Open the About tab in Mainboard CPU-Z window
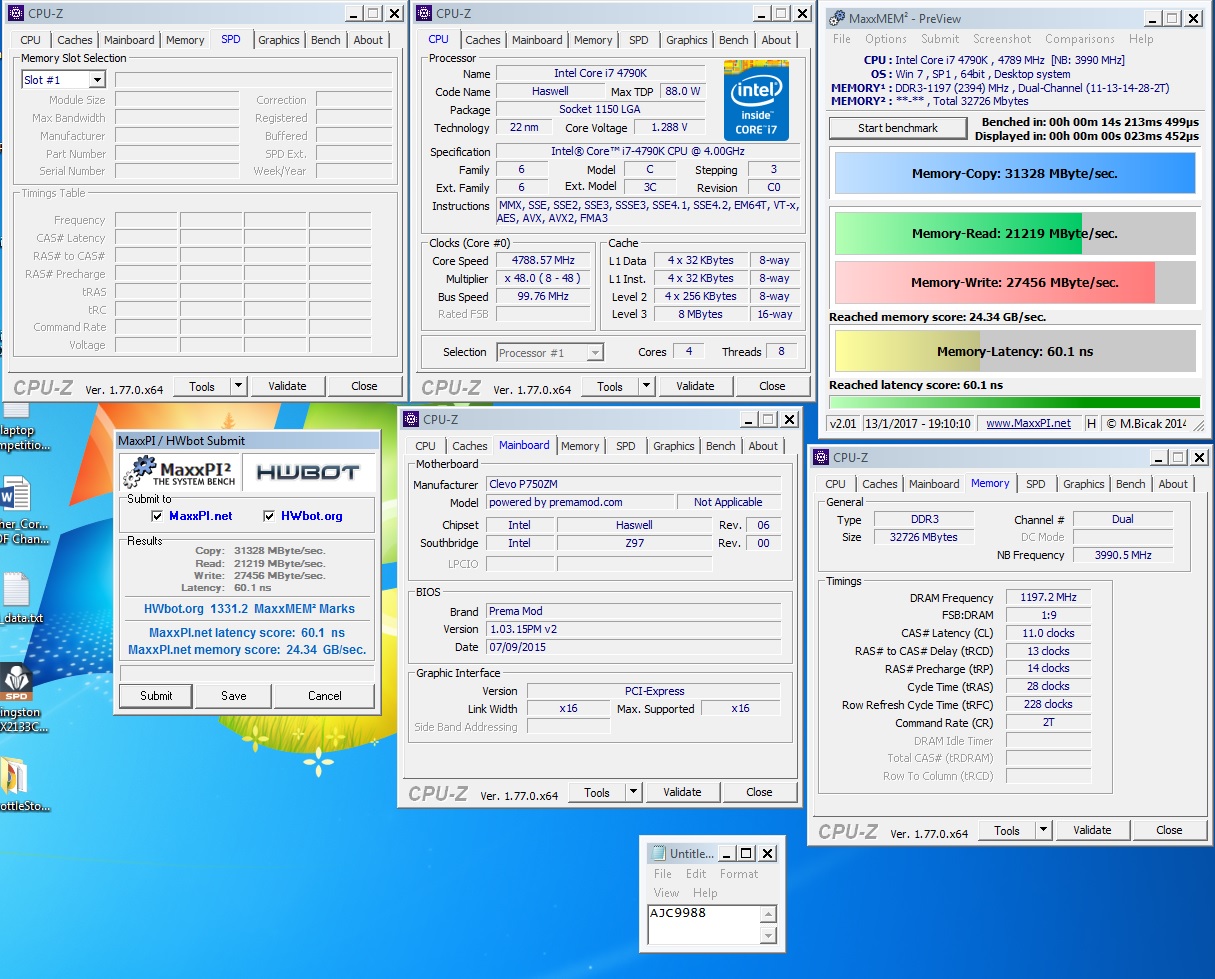This screenshot has width=1215, height=979. [763, 446]
